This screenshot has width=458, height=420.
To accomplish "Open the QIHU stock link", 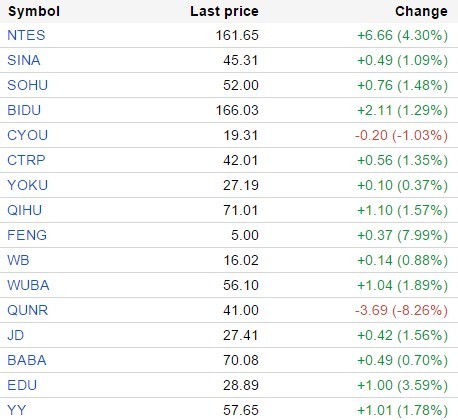I will [25, 210].
